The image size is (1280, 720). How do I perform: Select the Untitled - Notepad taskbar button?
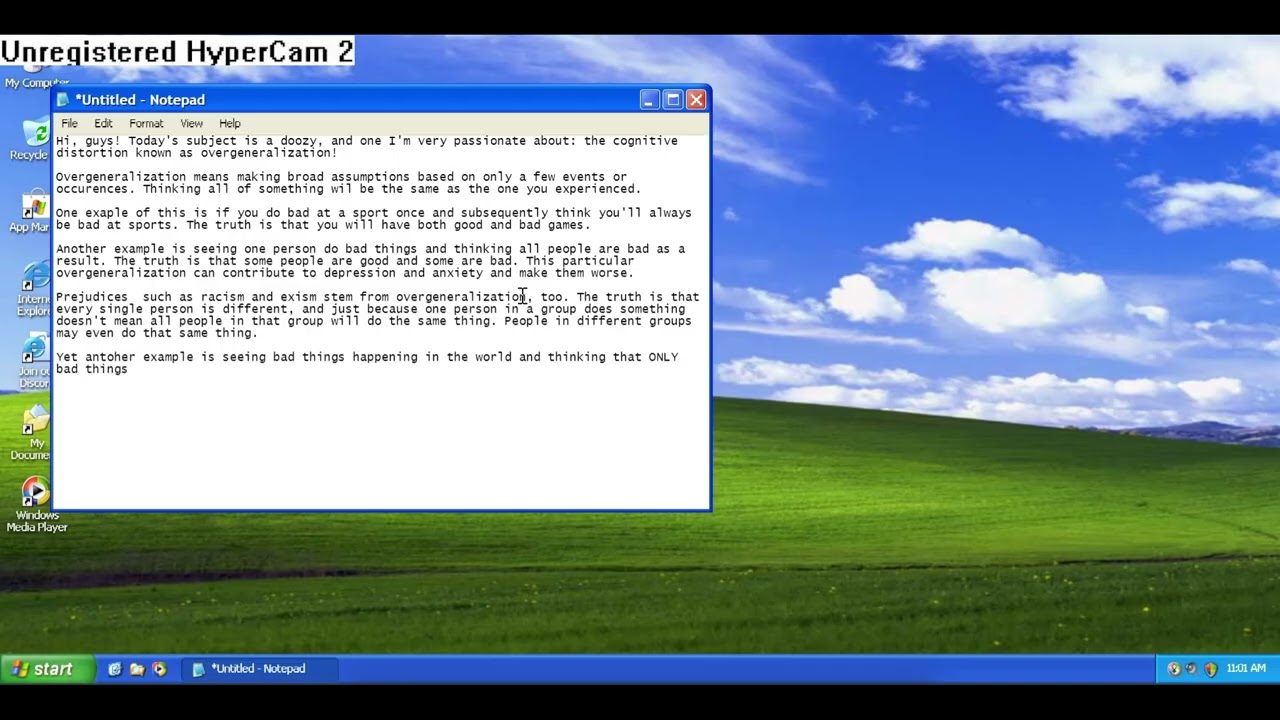259,669
